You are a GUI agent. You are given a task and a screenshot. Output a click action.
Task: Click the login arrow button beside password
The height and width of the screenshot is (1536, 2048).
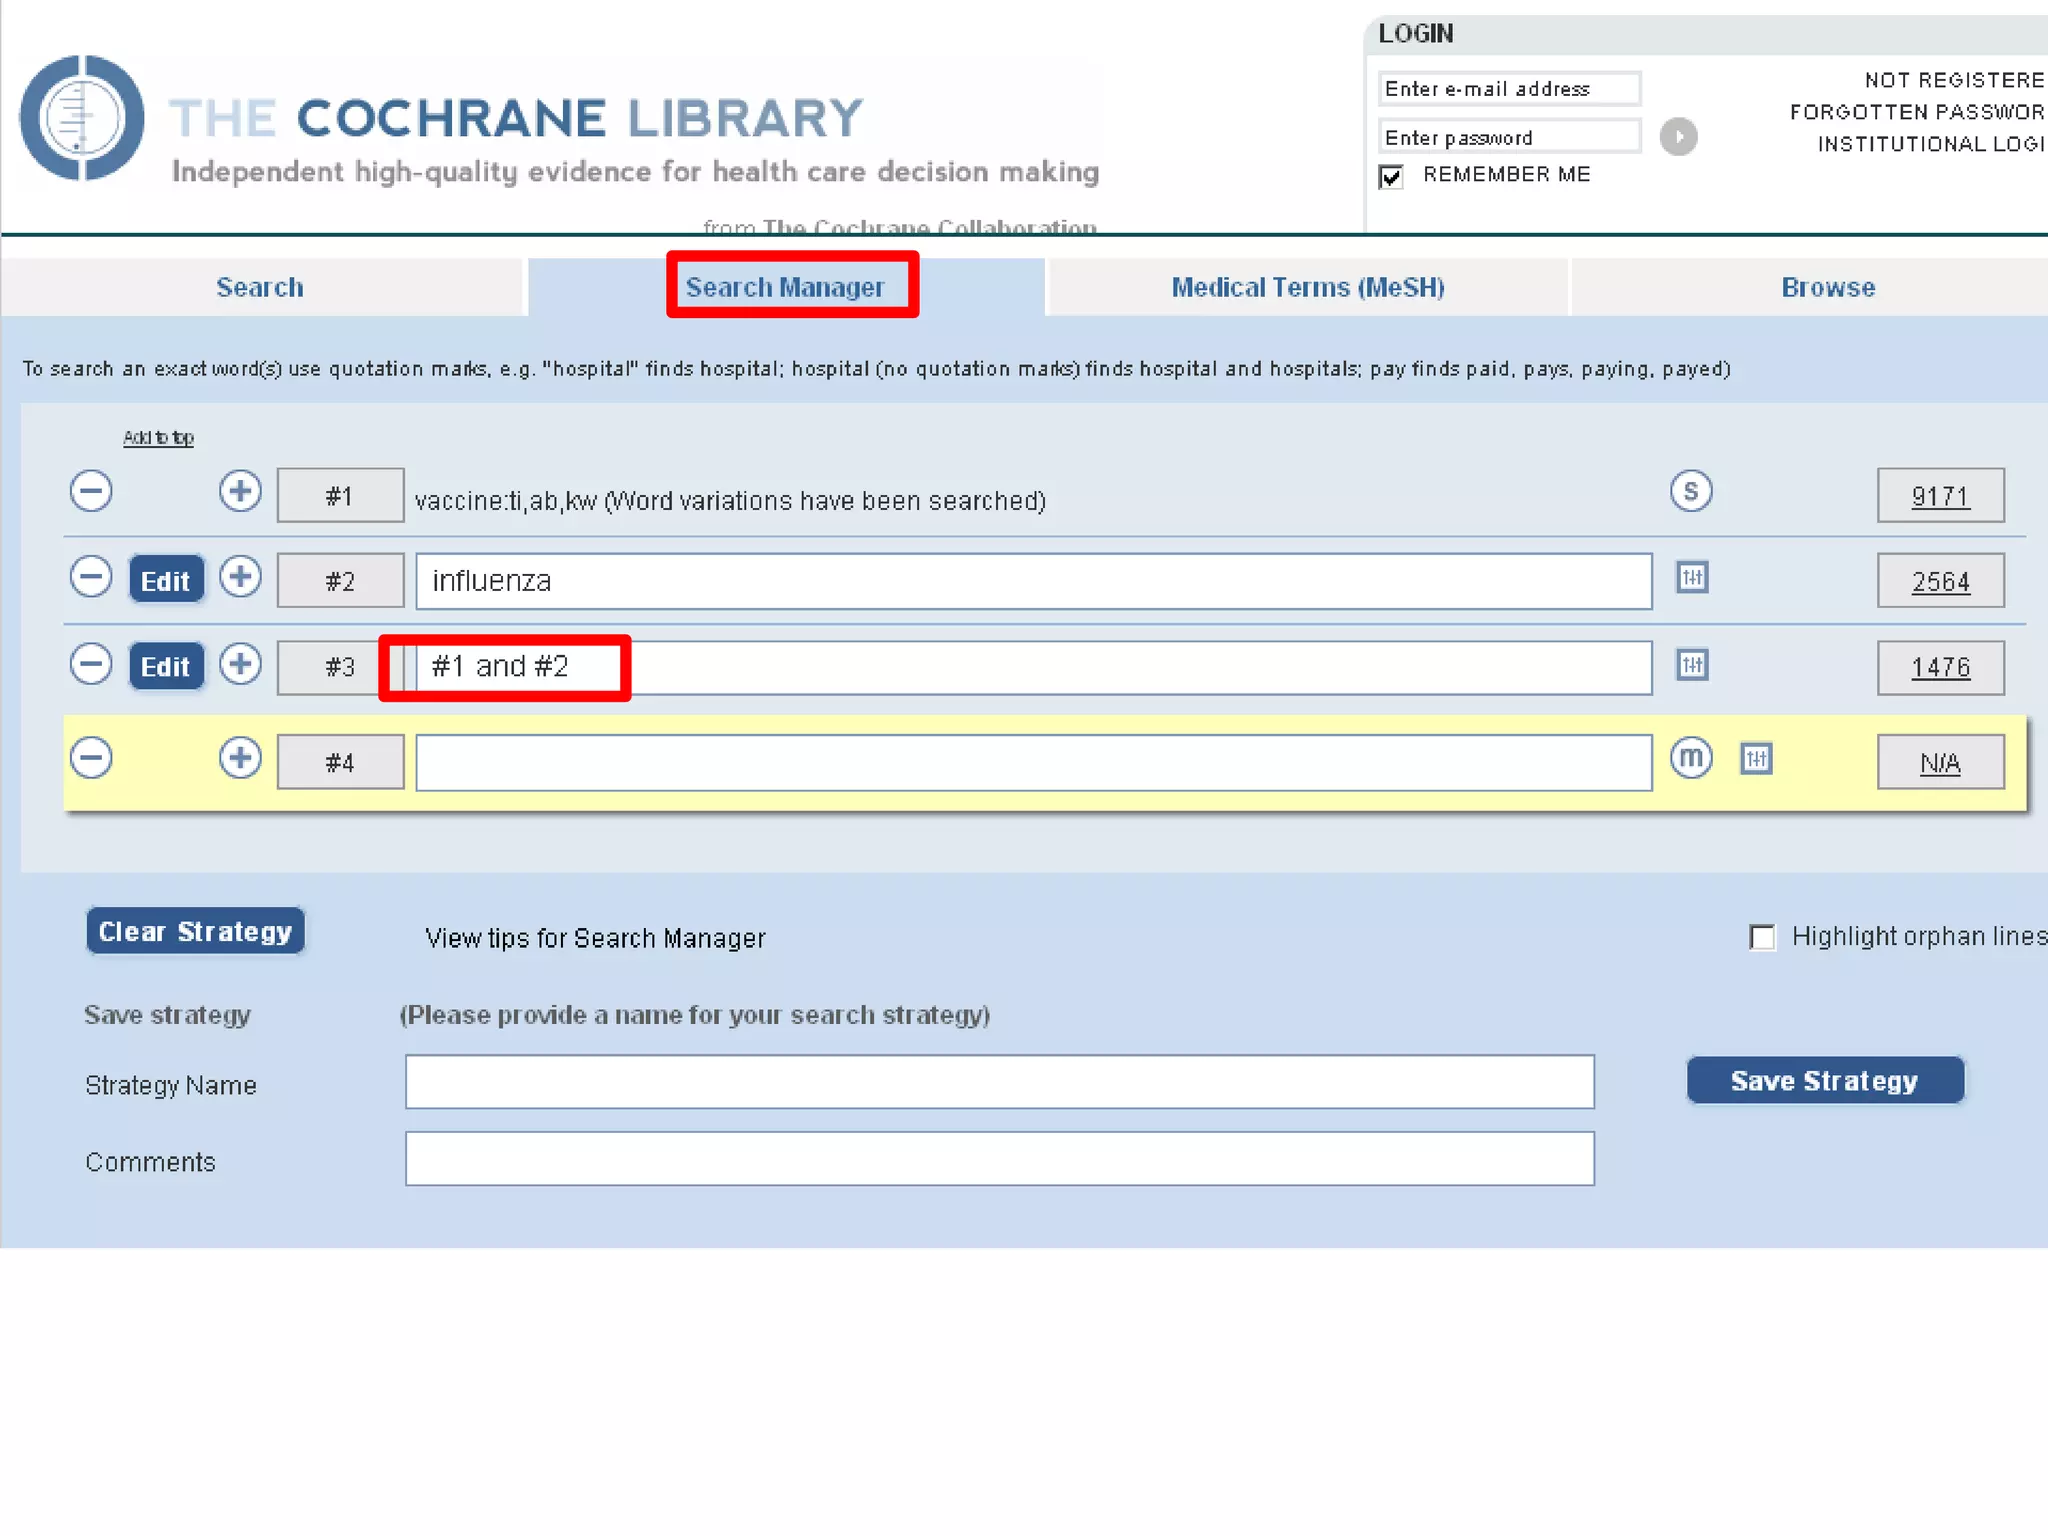tap(1678, 136)
